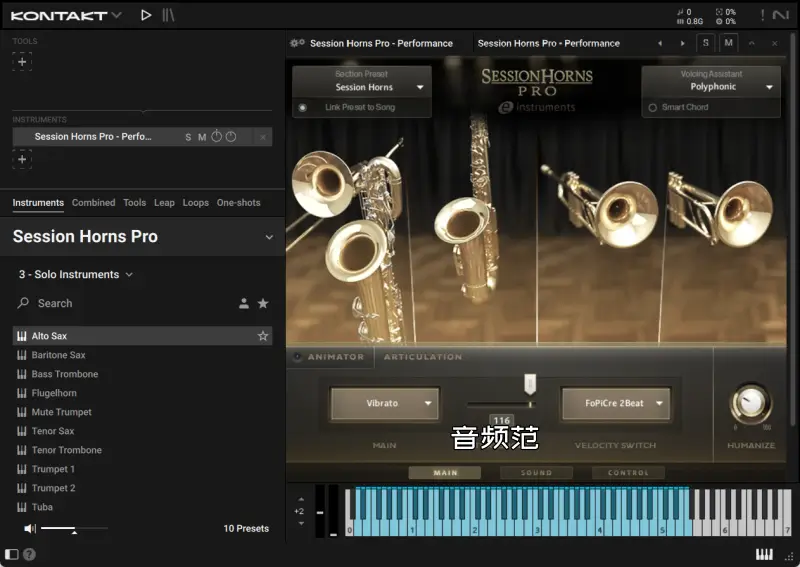Toggle the sidebar panel icon at bottom left
The image size is (800, 567).
[11, 554]
